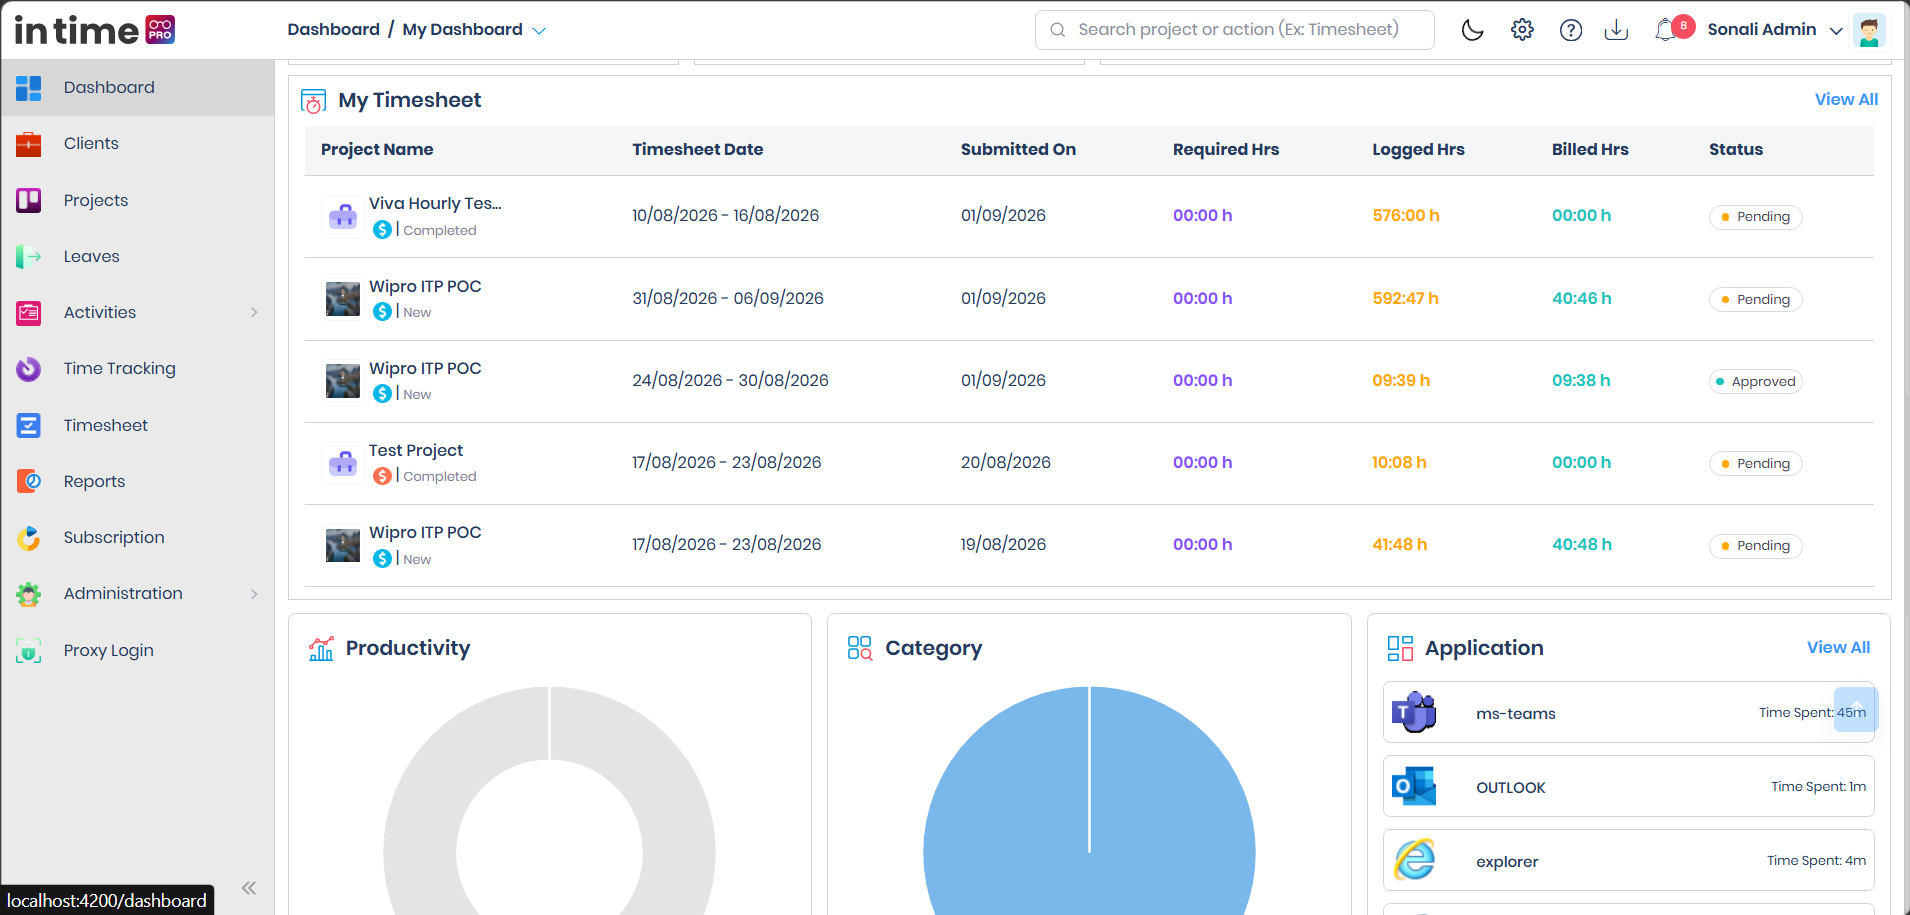Click the user avatar picture
The image size is (1910, 915).
[x=1869, y=30]
